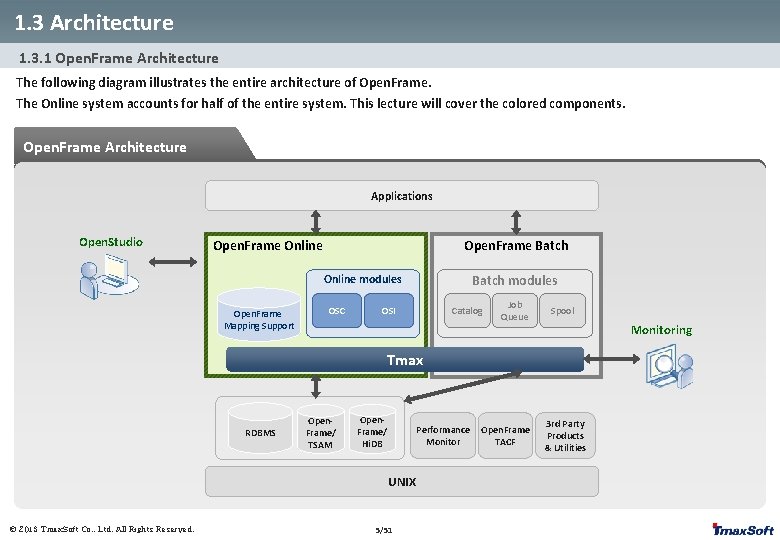Click the OSI module box
The width and height of the screenshot is (780, 540).
[x=389, y=311]
